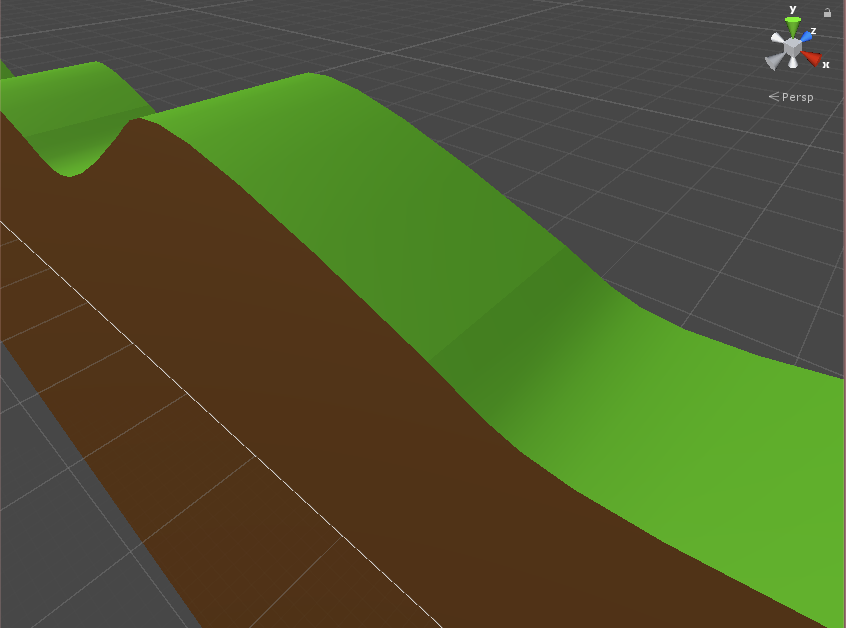
Task: Click the white cone below the gizmo cube
Action: tap(792, 62)
